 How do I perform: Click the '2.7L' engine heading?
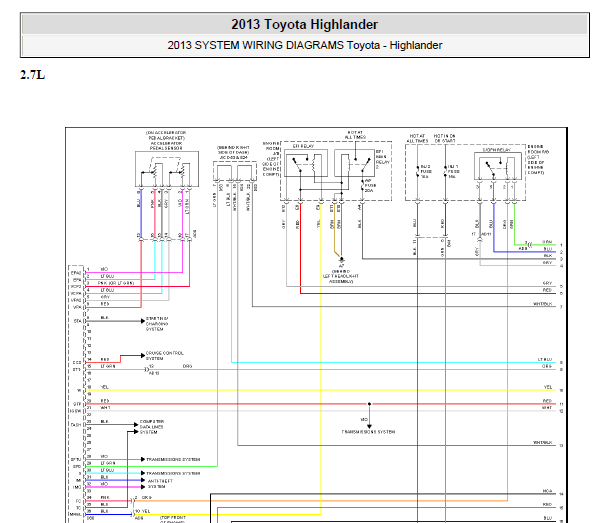[x=32, y=74]
